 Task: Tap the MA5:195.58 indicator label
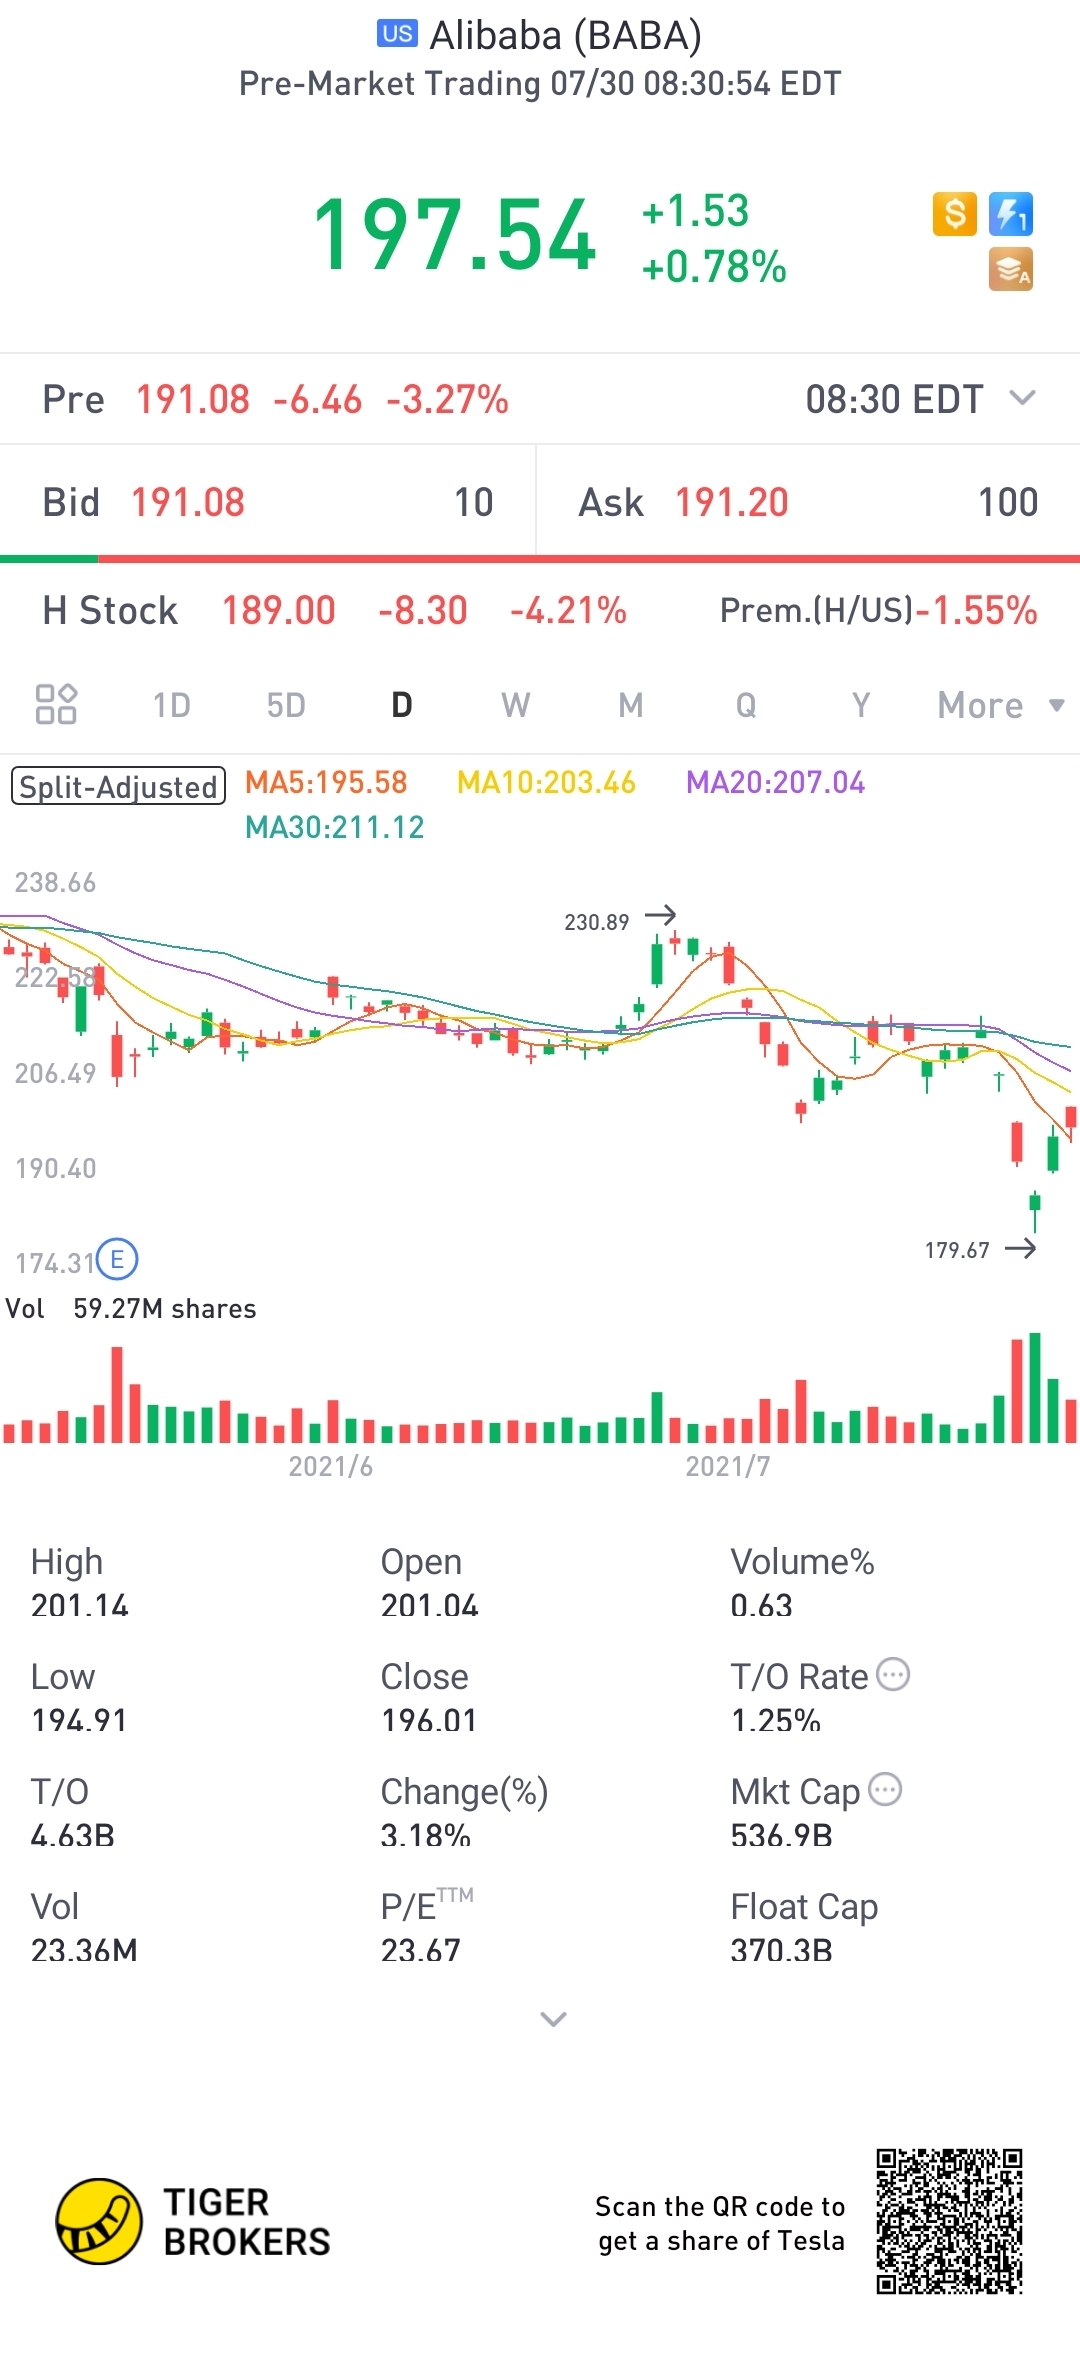pos(326,782)
